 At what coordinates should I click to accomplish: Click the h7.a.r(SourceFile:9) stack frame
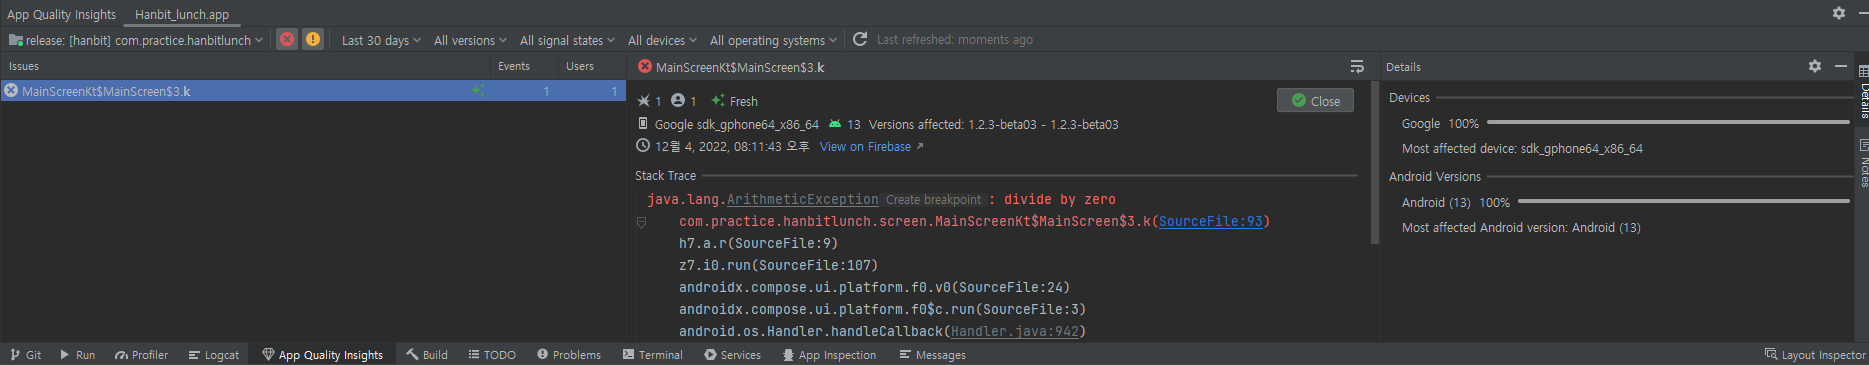(x=758, y=243)
